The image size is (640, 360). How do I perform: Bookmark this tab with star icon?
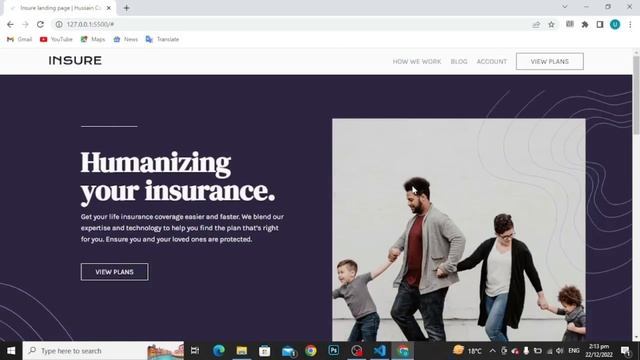coord(551,24)
